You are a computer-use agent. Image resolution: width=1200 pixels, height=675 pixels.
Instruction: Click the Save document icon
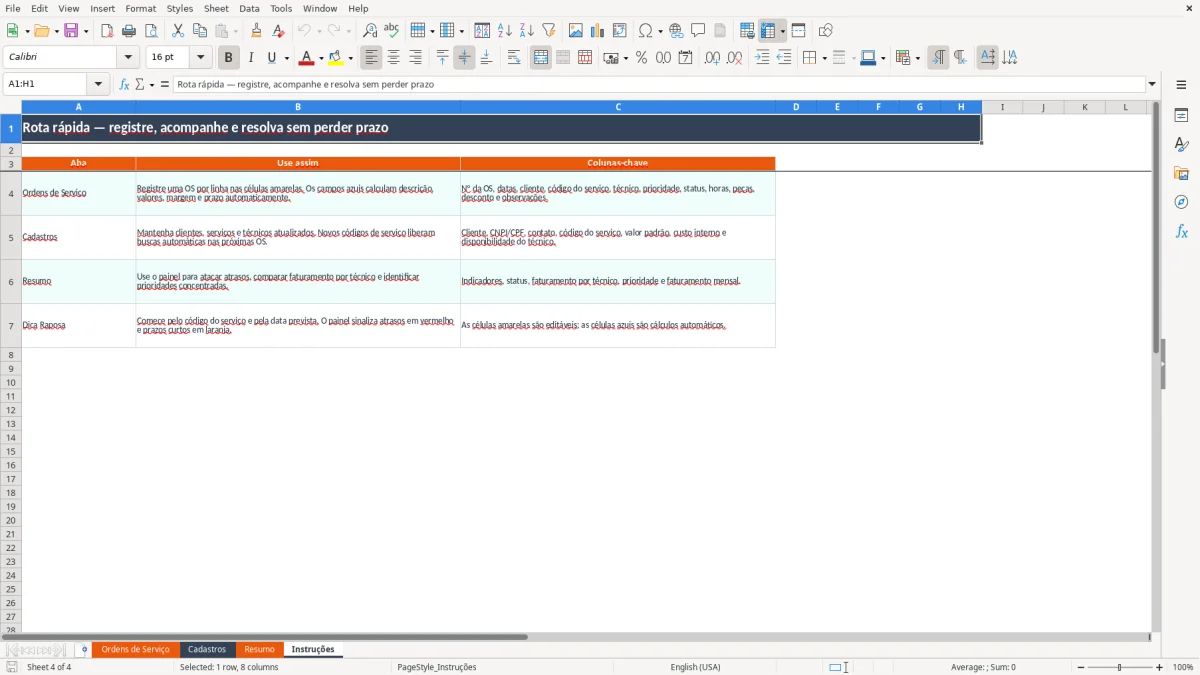[x=71, y=31]
